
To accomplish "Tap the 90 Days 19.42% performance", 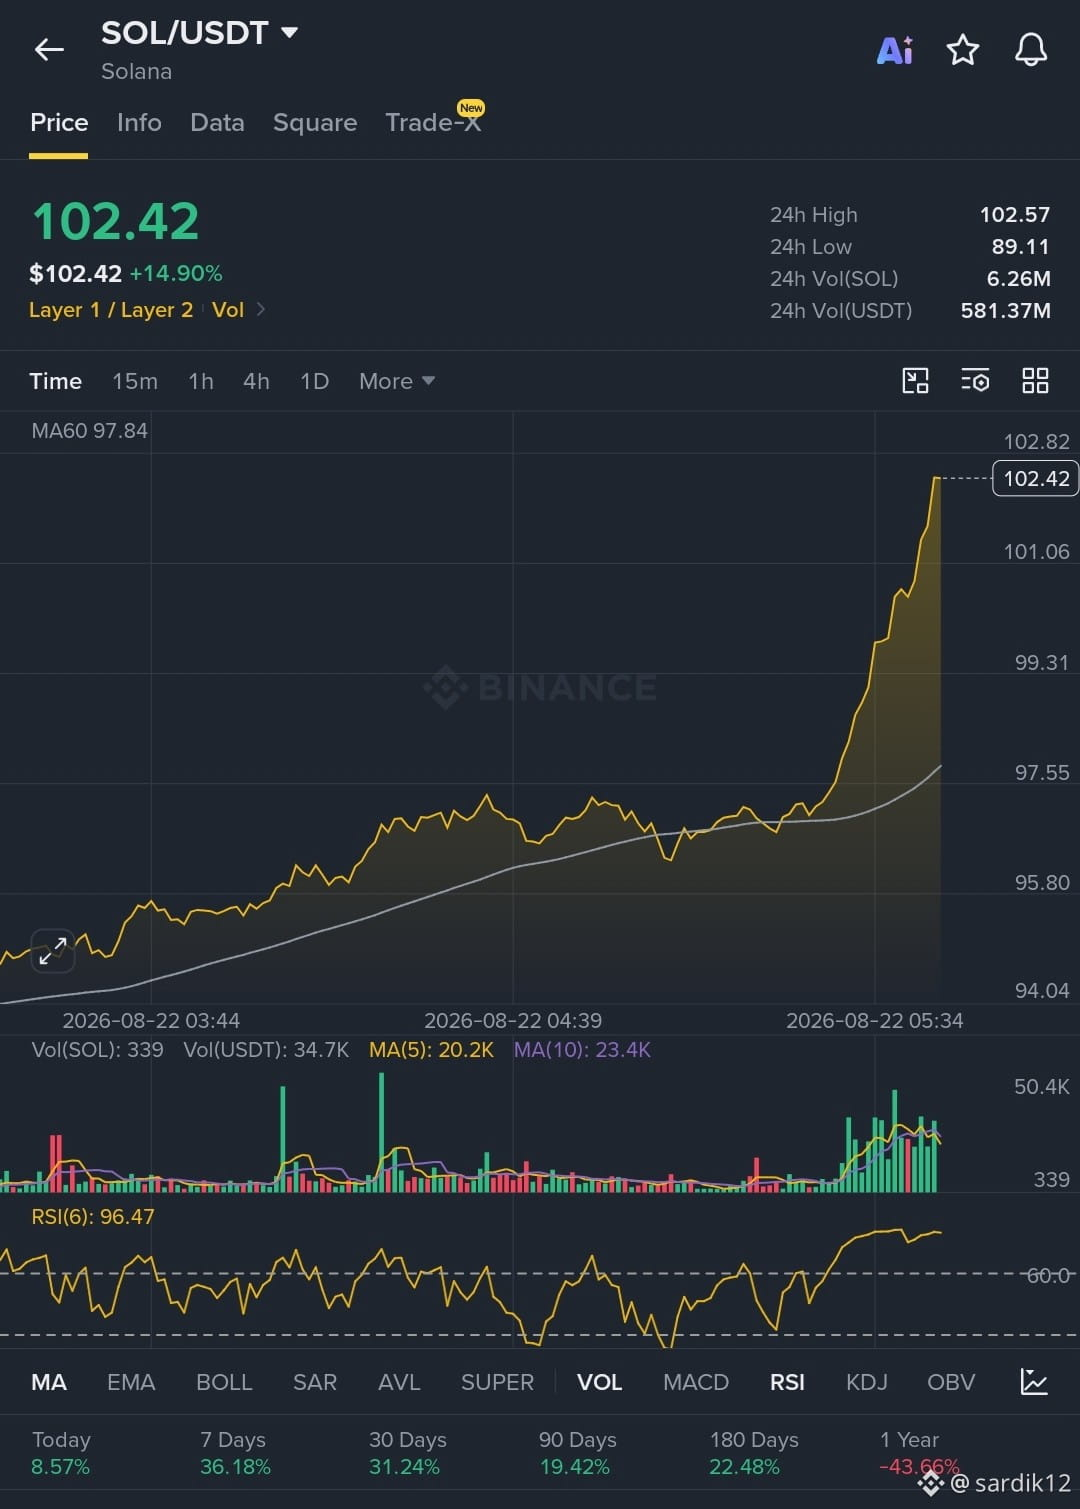I will 577,1453.
